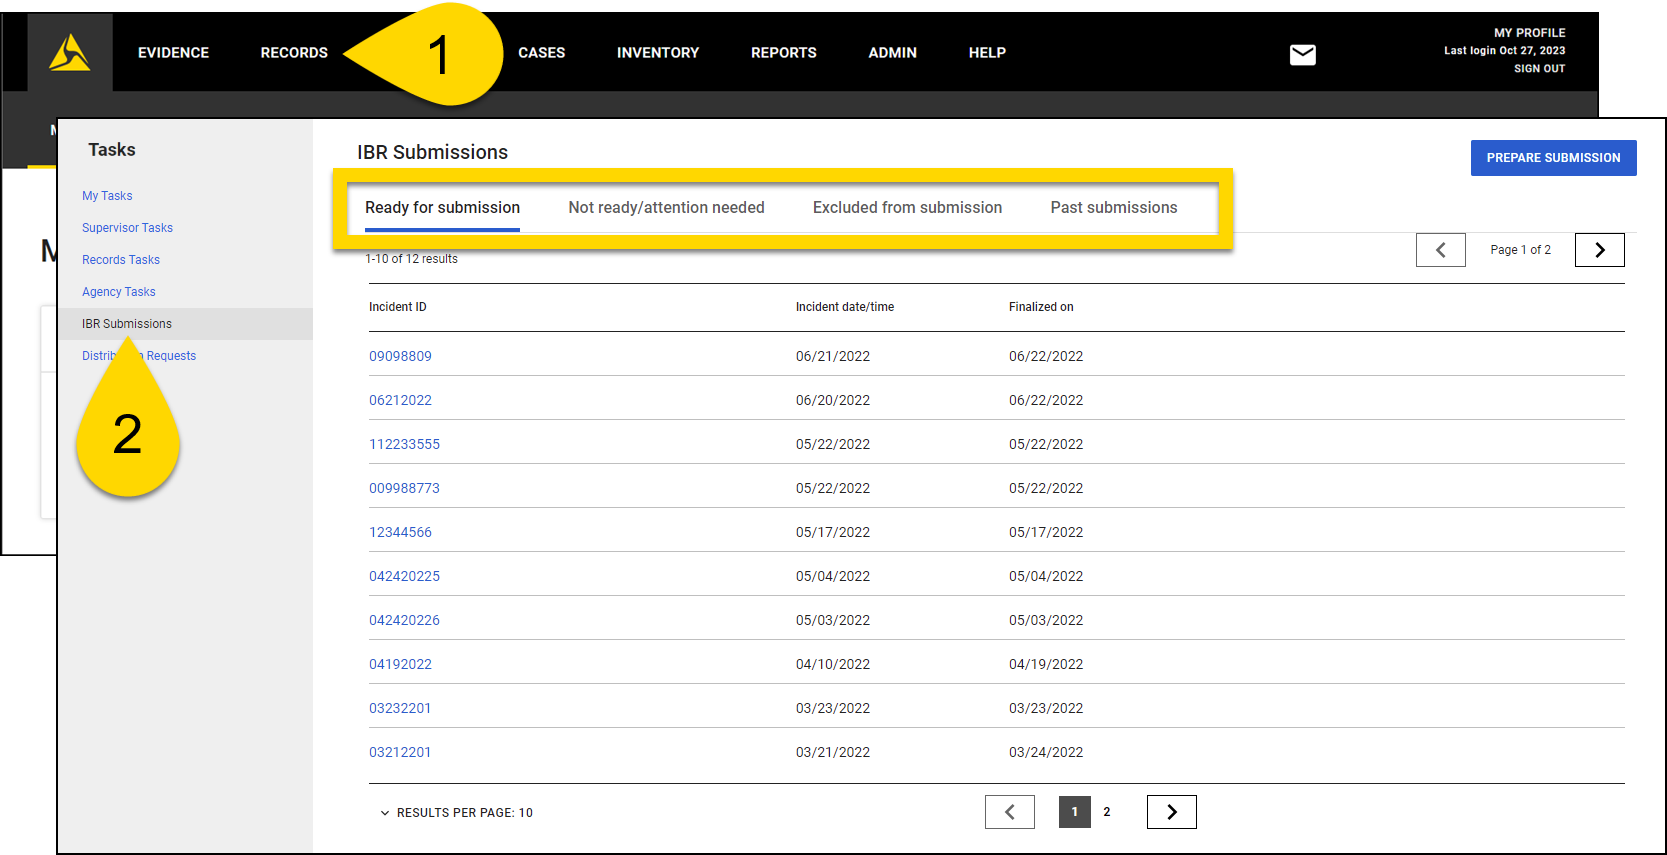Open the Inventory menu

tap(657, 53)
